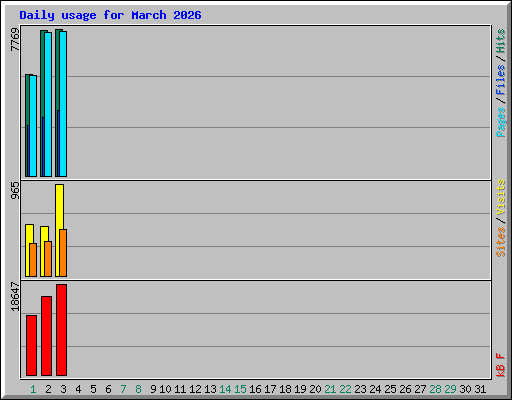Click the 965 visits axis value
512x400 pixels.
(15, 190)
